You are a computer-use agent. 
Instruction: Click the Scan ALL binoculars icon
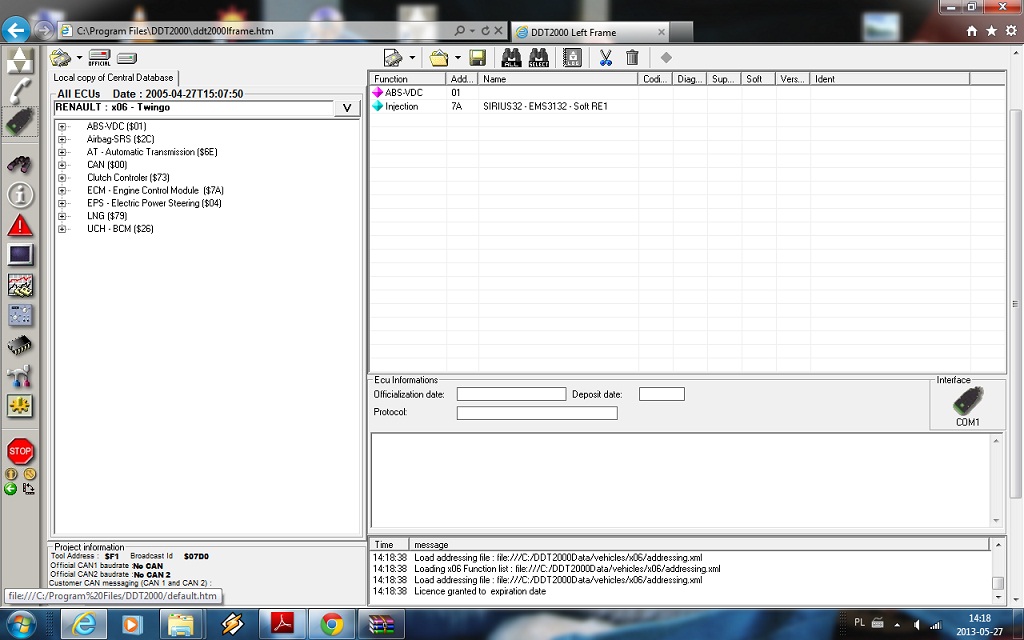tap(511, 58)
